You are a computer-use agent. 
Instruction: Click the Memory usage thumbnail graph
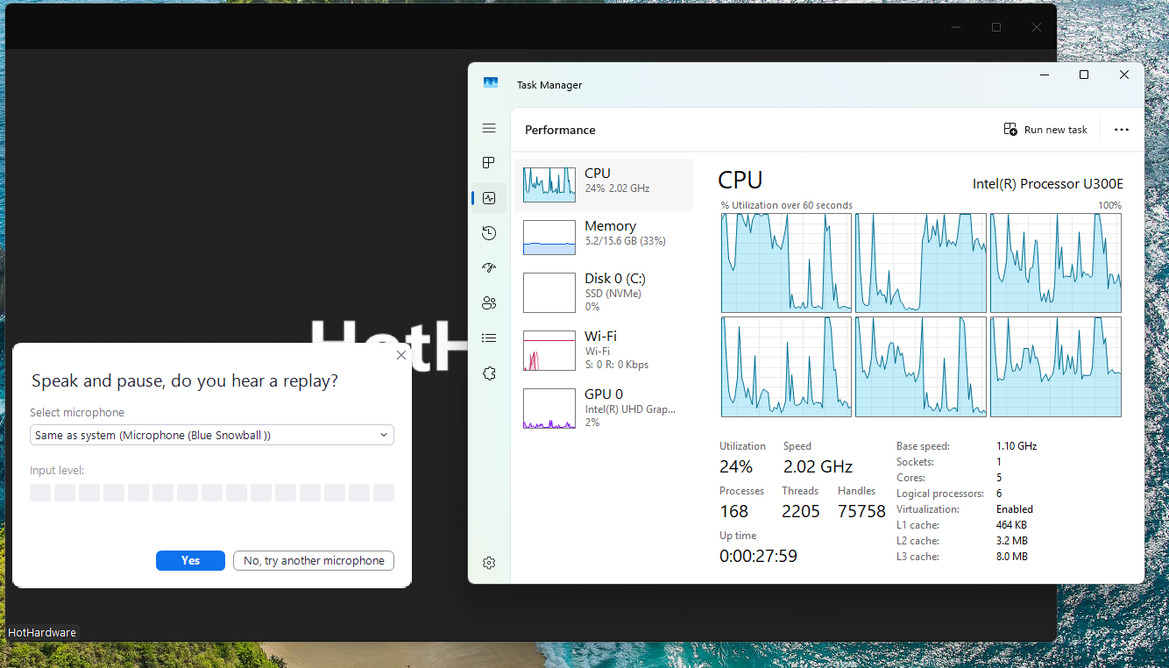pyautogui.click(x=549, y=237)
